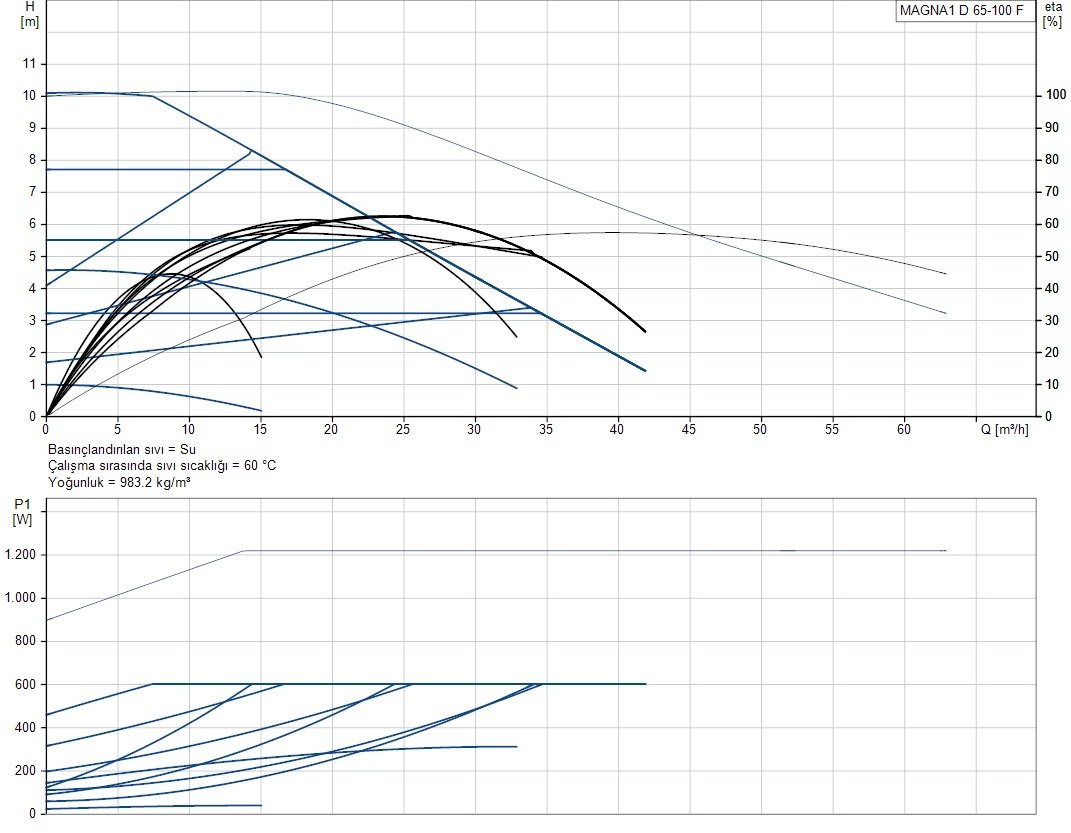Click the 'H [m]' axis label
1071x833 pixels.
pos(29,14)
